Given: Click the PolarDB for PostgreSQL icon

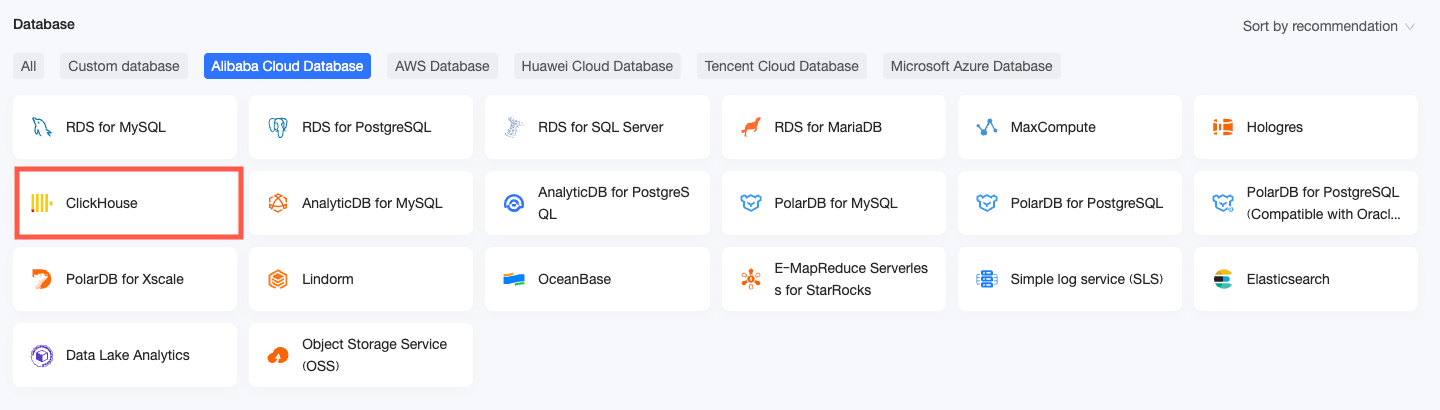Looking at the screenshot, I should coord(987,203).
